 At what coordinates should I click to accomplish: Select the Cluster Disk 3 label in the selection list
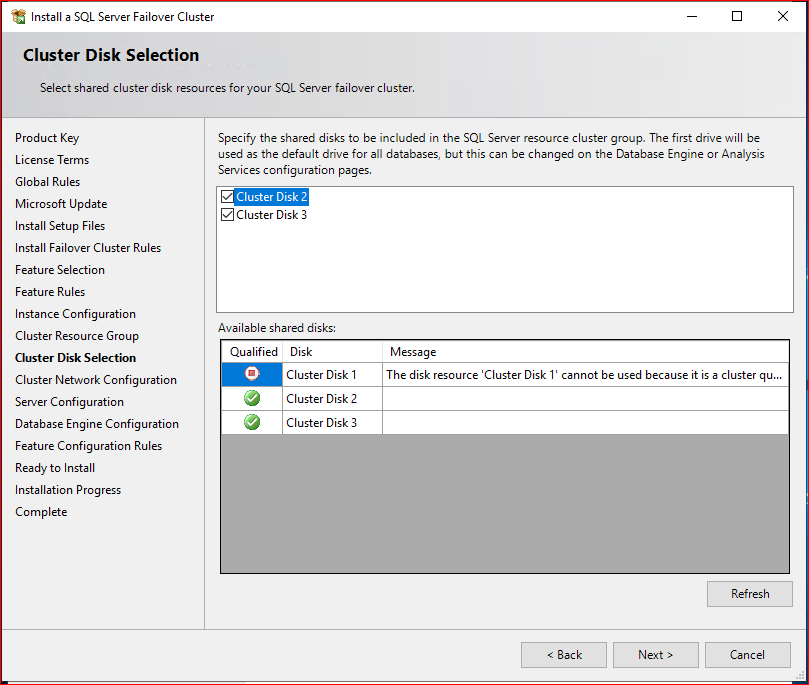click(x=271, y=215)
